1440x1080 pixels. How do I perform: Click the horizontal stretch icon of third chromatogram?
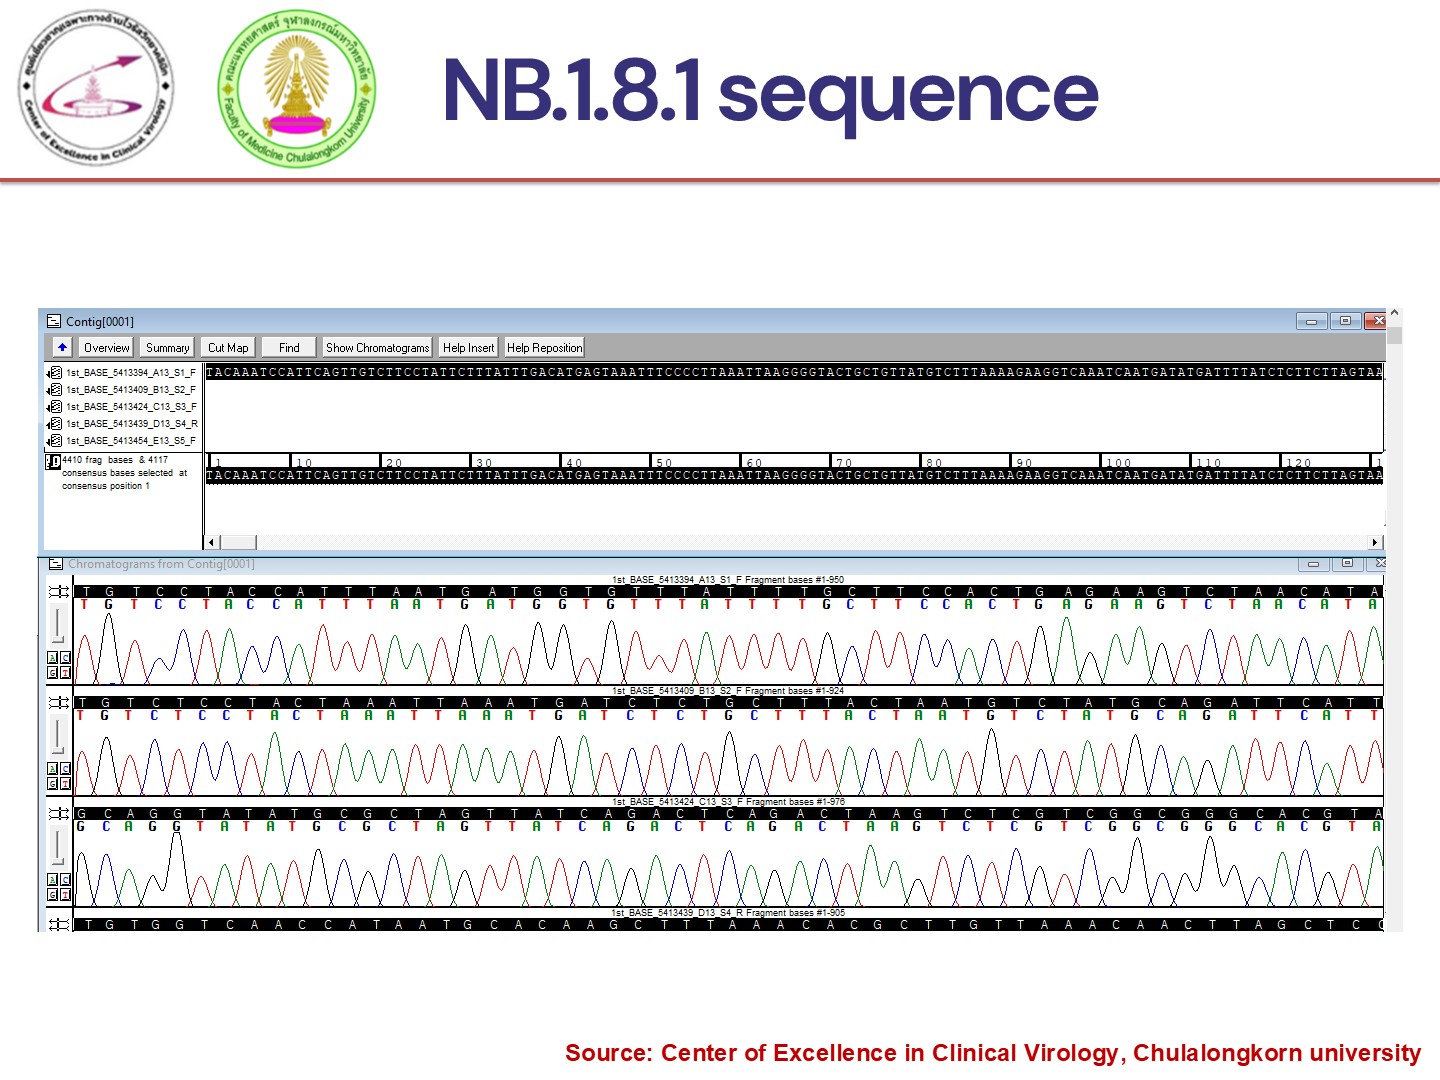click(59, 814)
